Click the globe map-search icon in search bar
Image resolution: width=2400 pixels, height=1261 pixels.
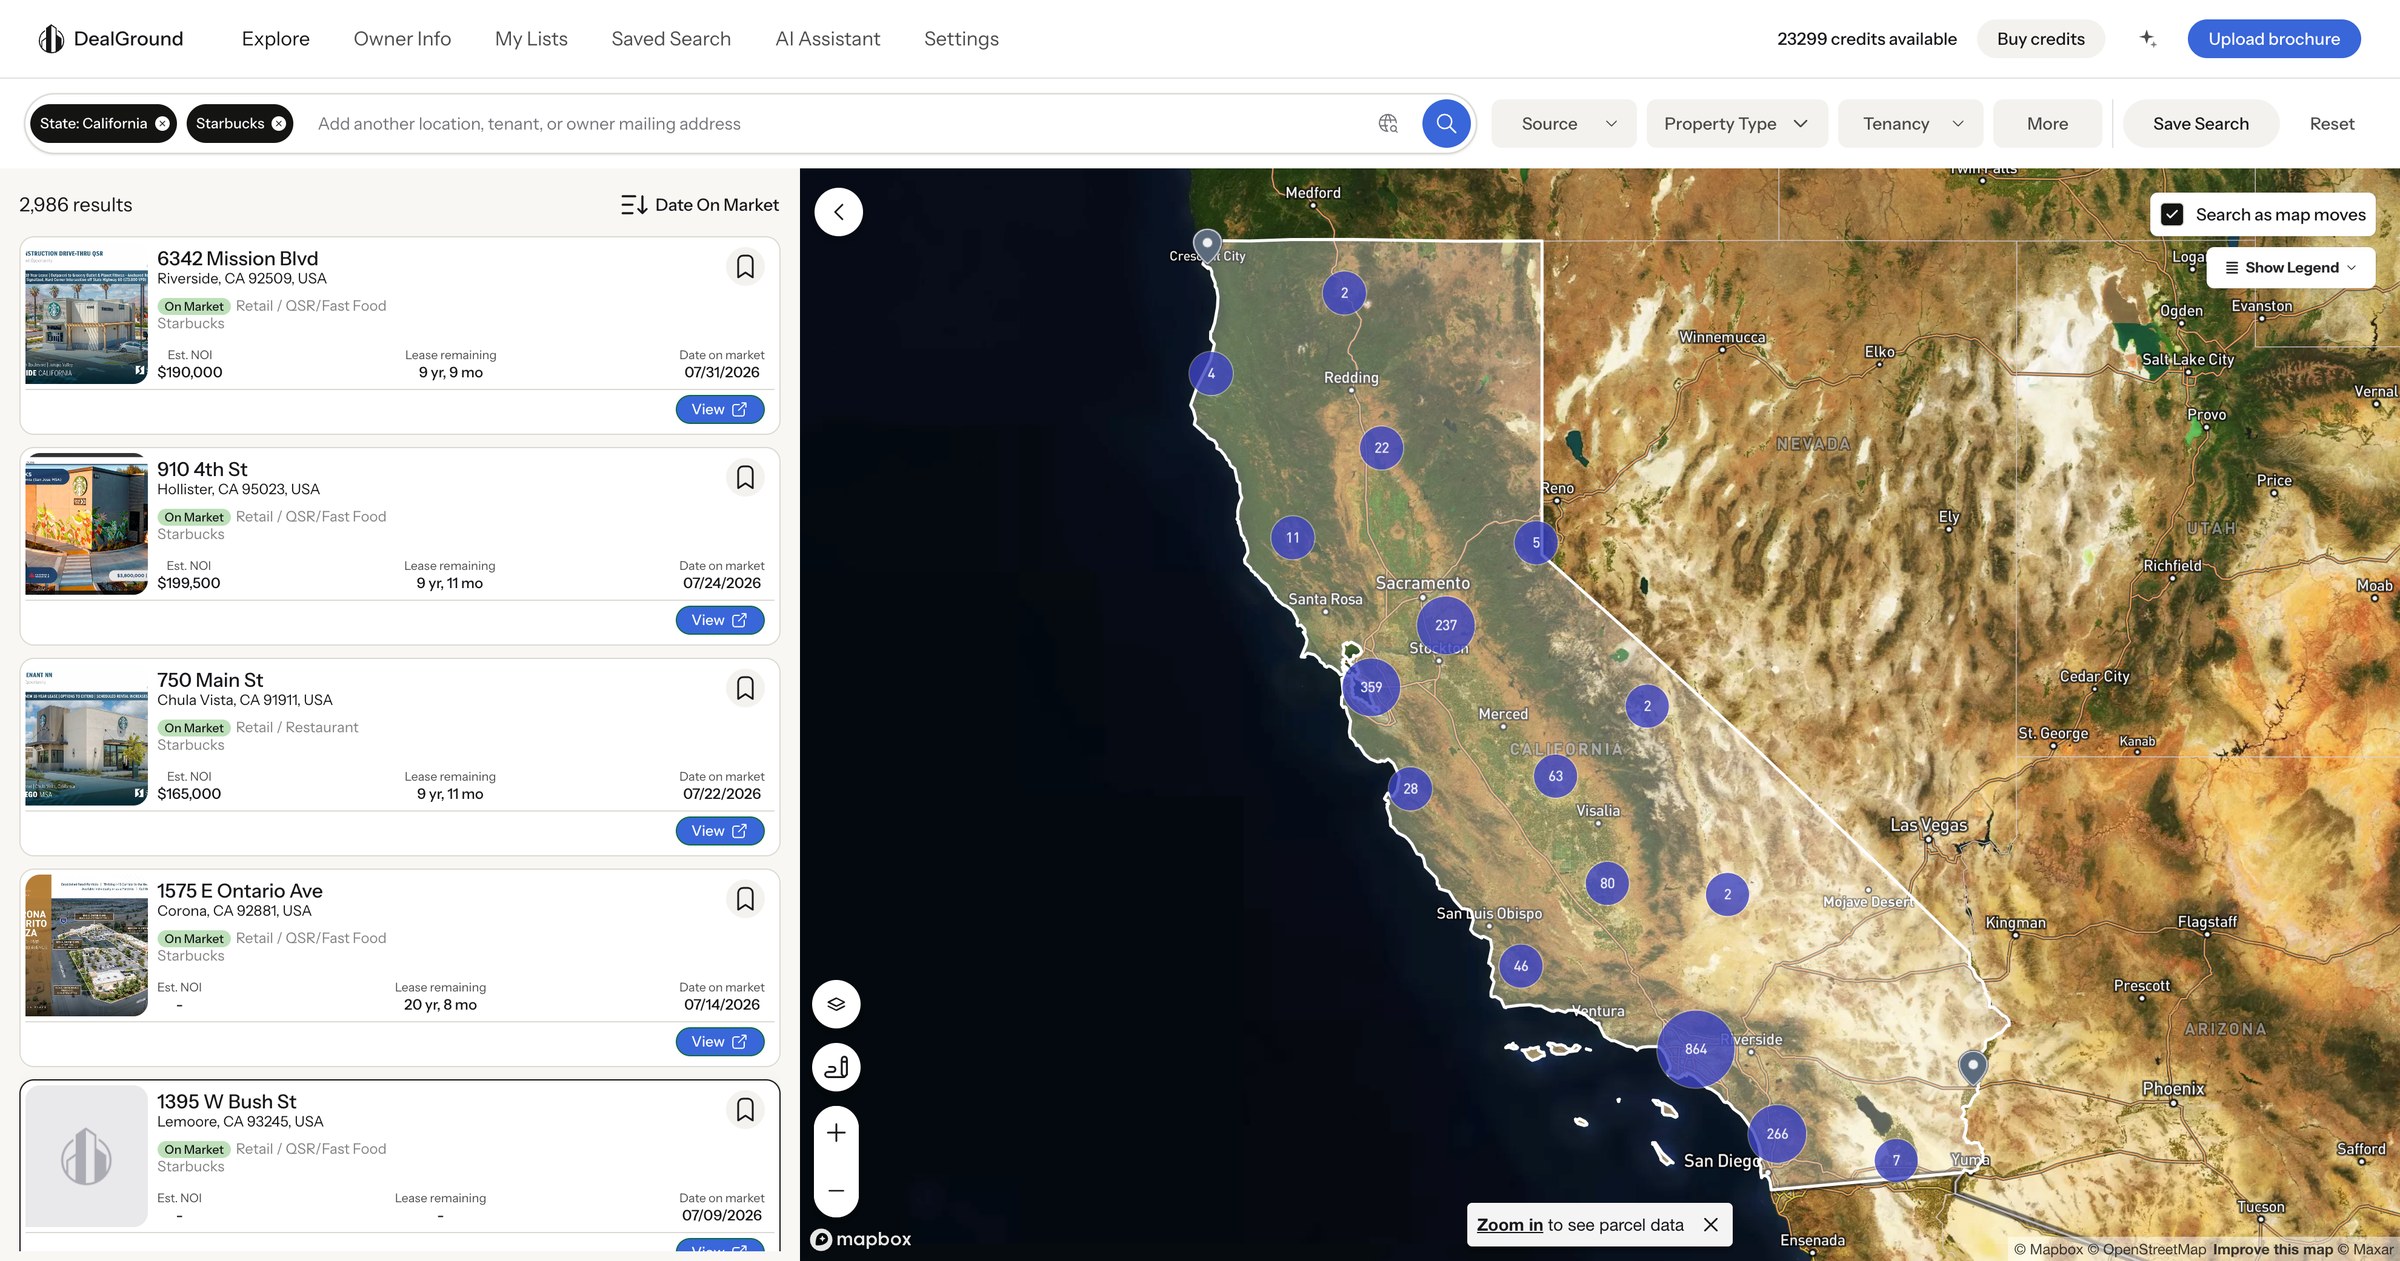1388,124
